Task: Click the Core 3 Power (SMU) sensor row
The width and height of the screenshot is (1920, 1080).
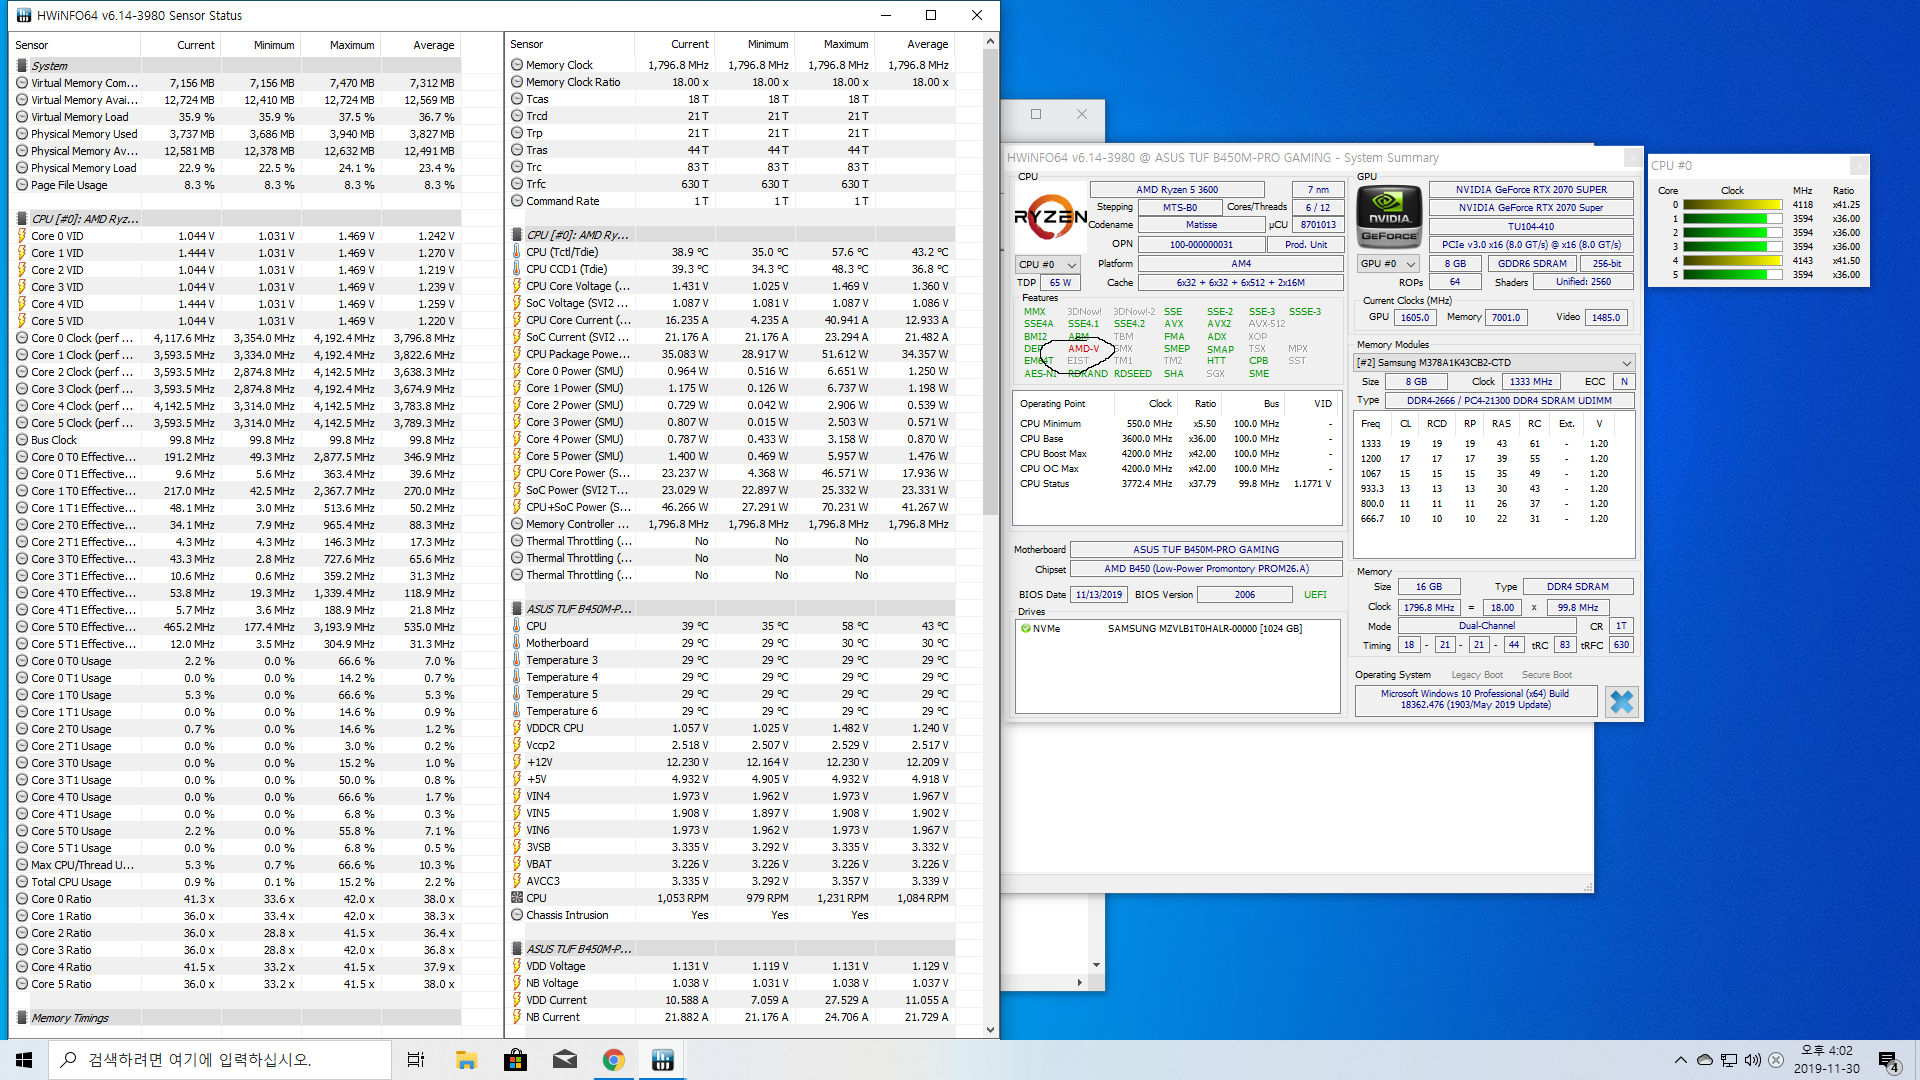Action: [730, 422]
